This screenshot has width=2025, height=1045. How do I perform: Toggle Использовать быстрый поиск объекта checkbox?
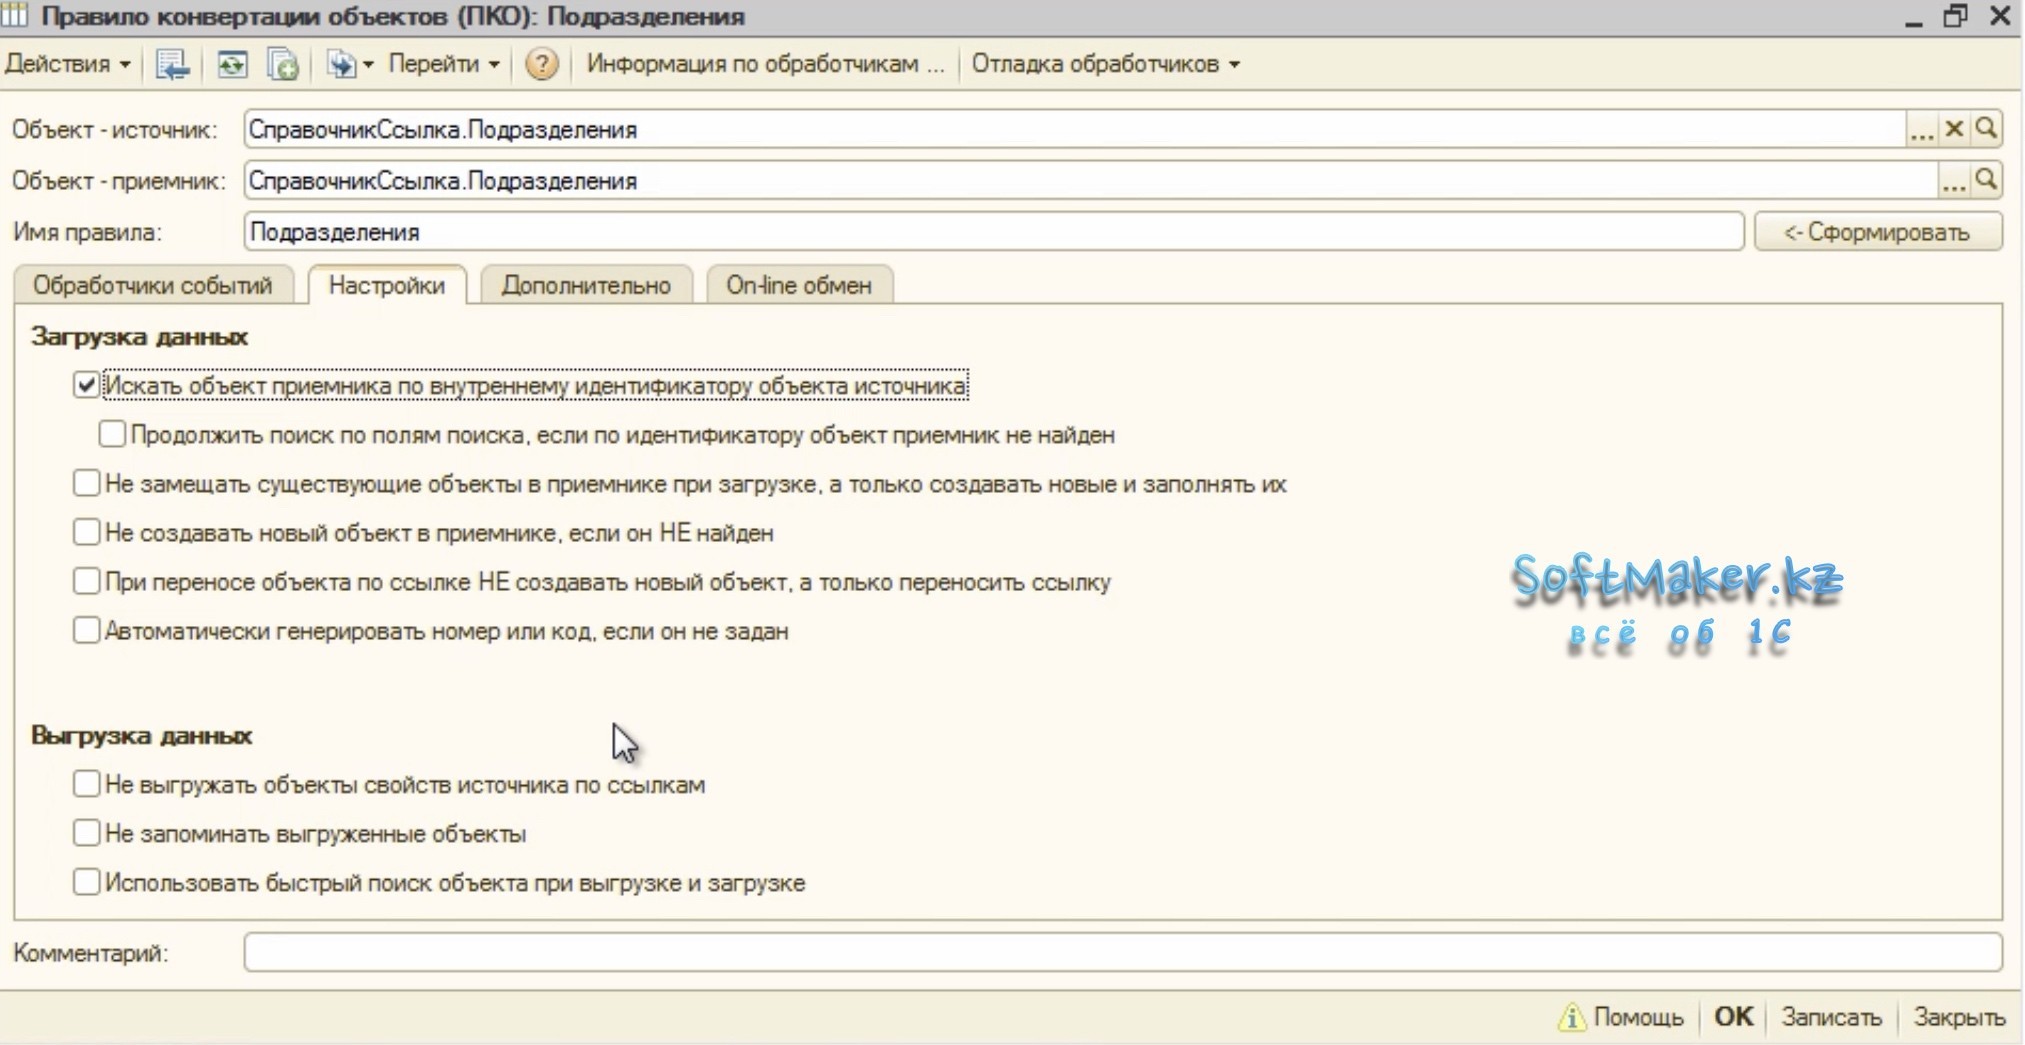pos(86,882)
